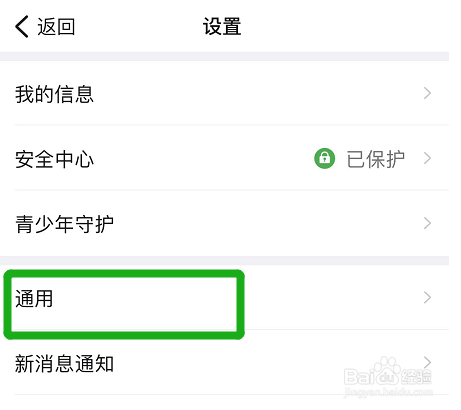Image resolution: width=461 pixels, height=410 pixels.
Task: Click the 返回 back text
Action: coord(56,27)
